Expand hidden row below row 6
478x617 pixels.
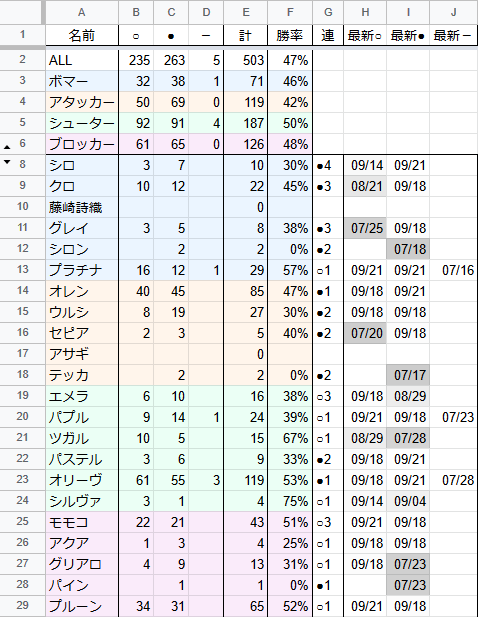click(x=7, y=148)
